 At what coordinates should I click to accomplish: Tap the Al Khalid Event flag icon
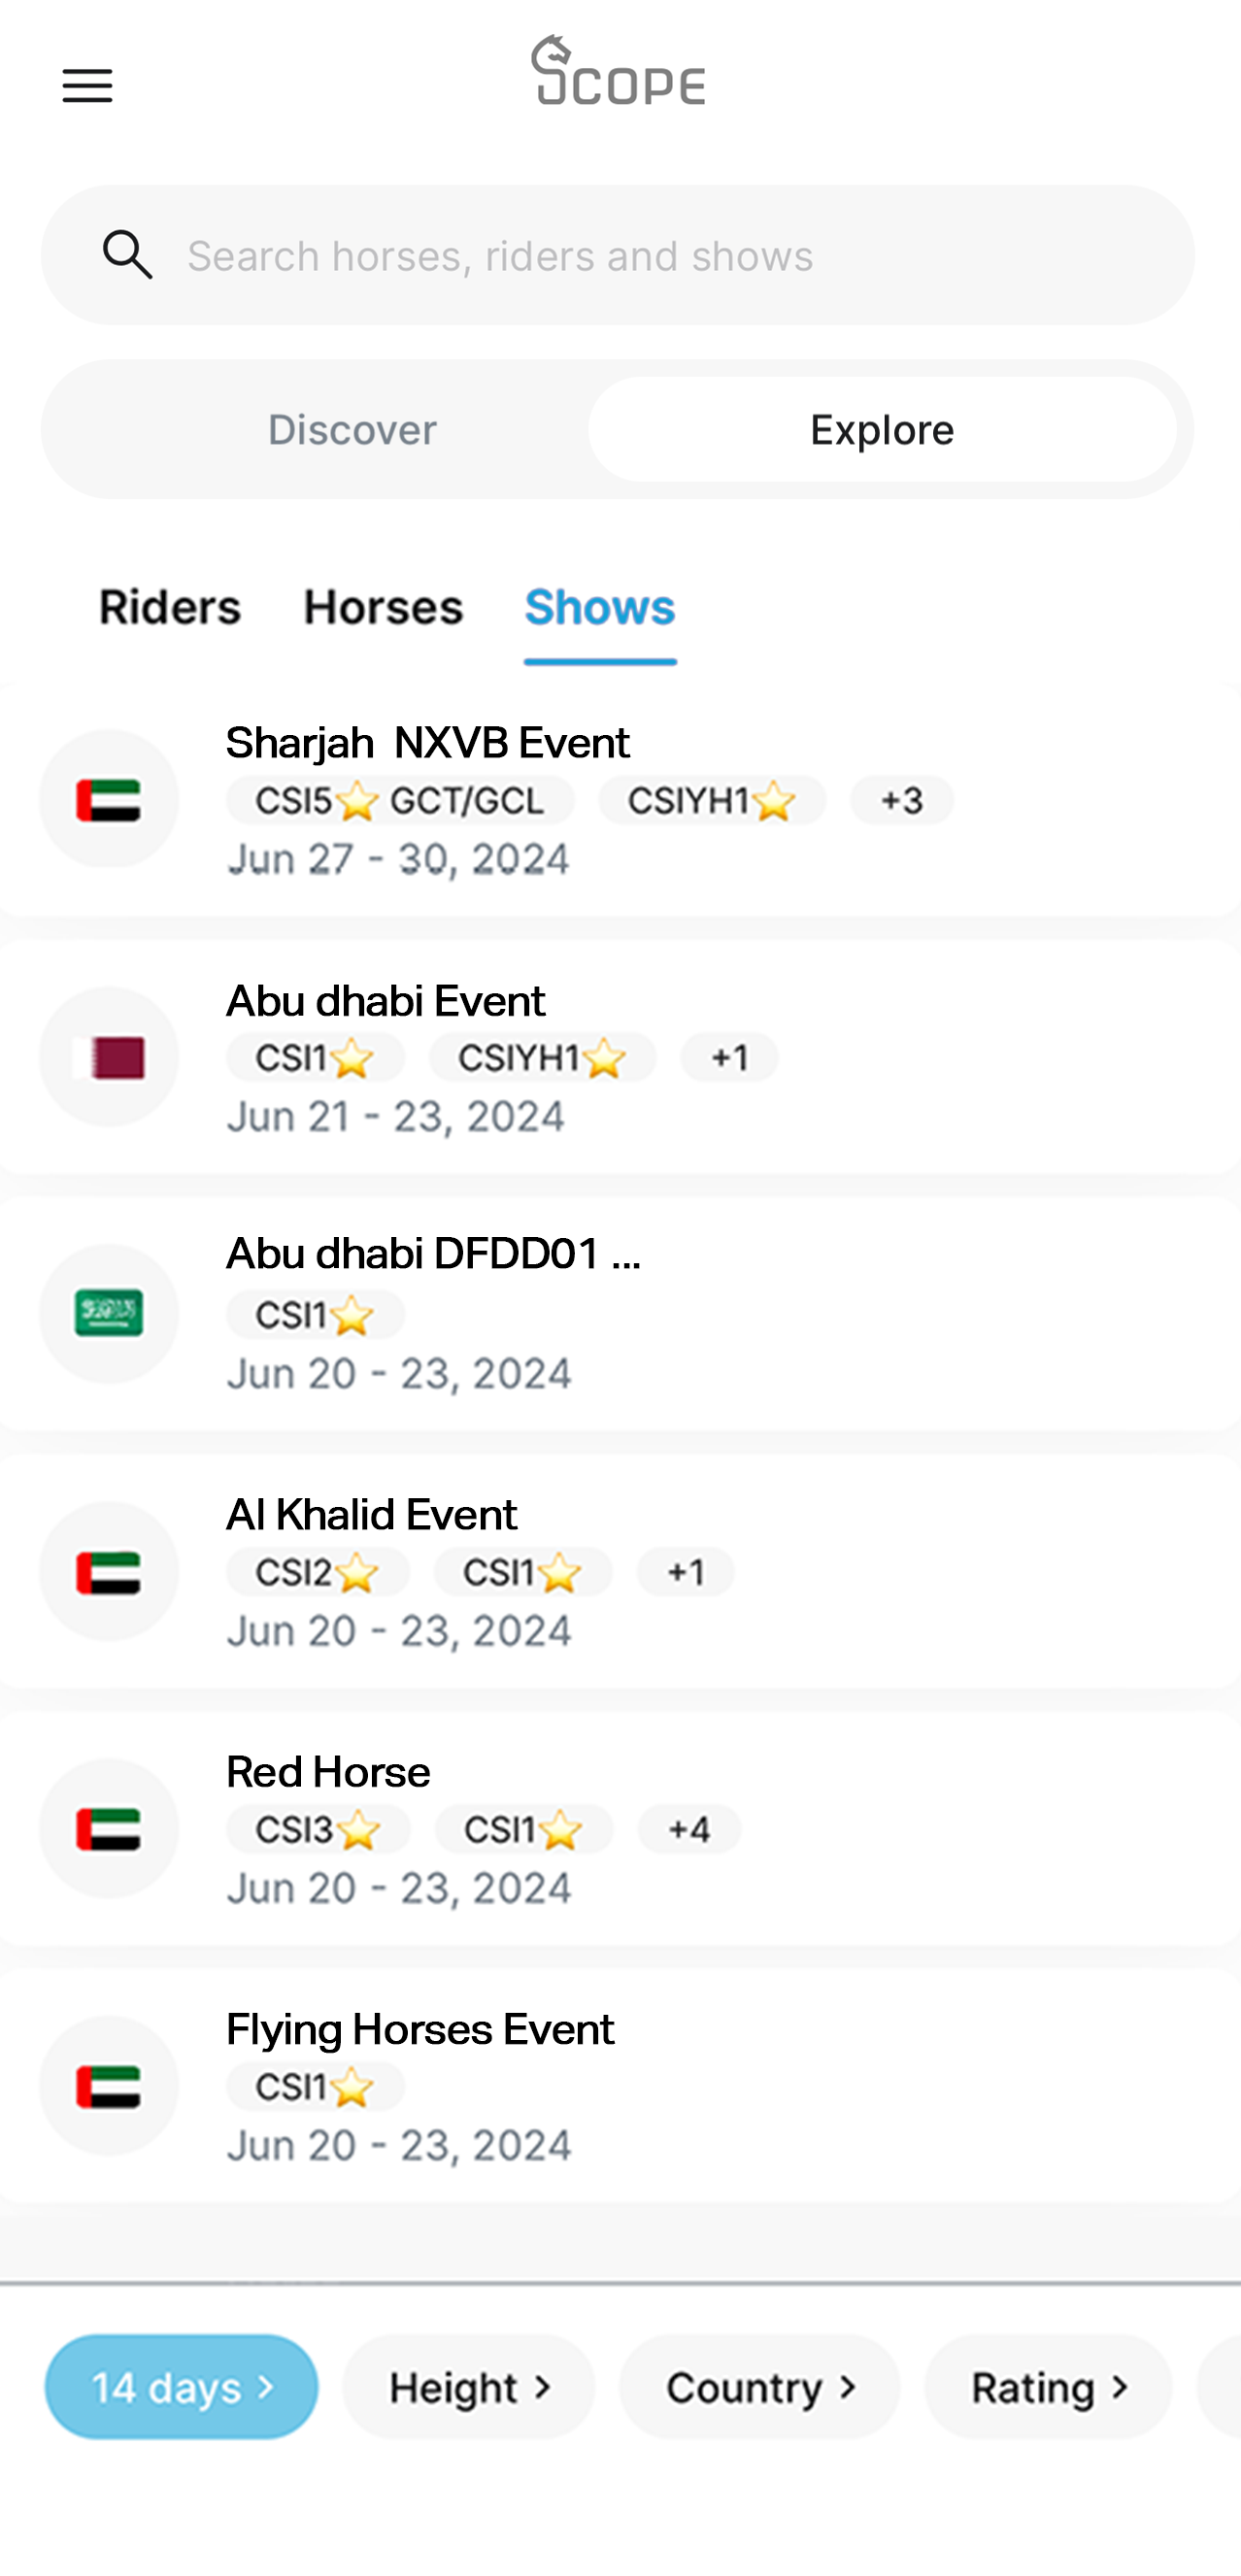point(109,1571)
